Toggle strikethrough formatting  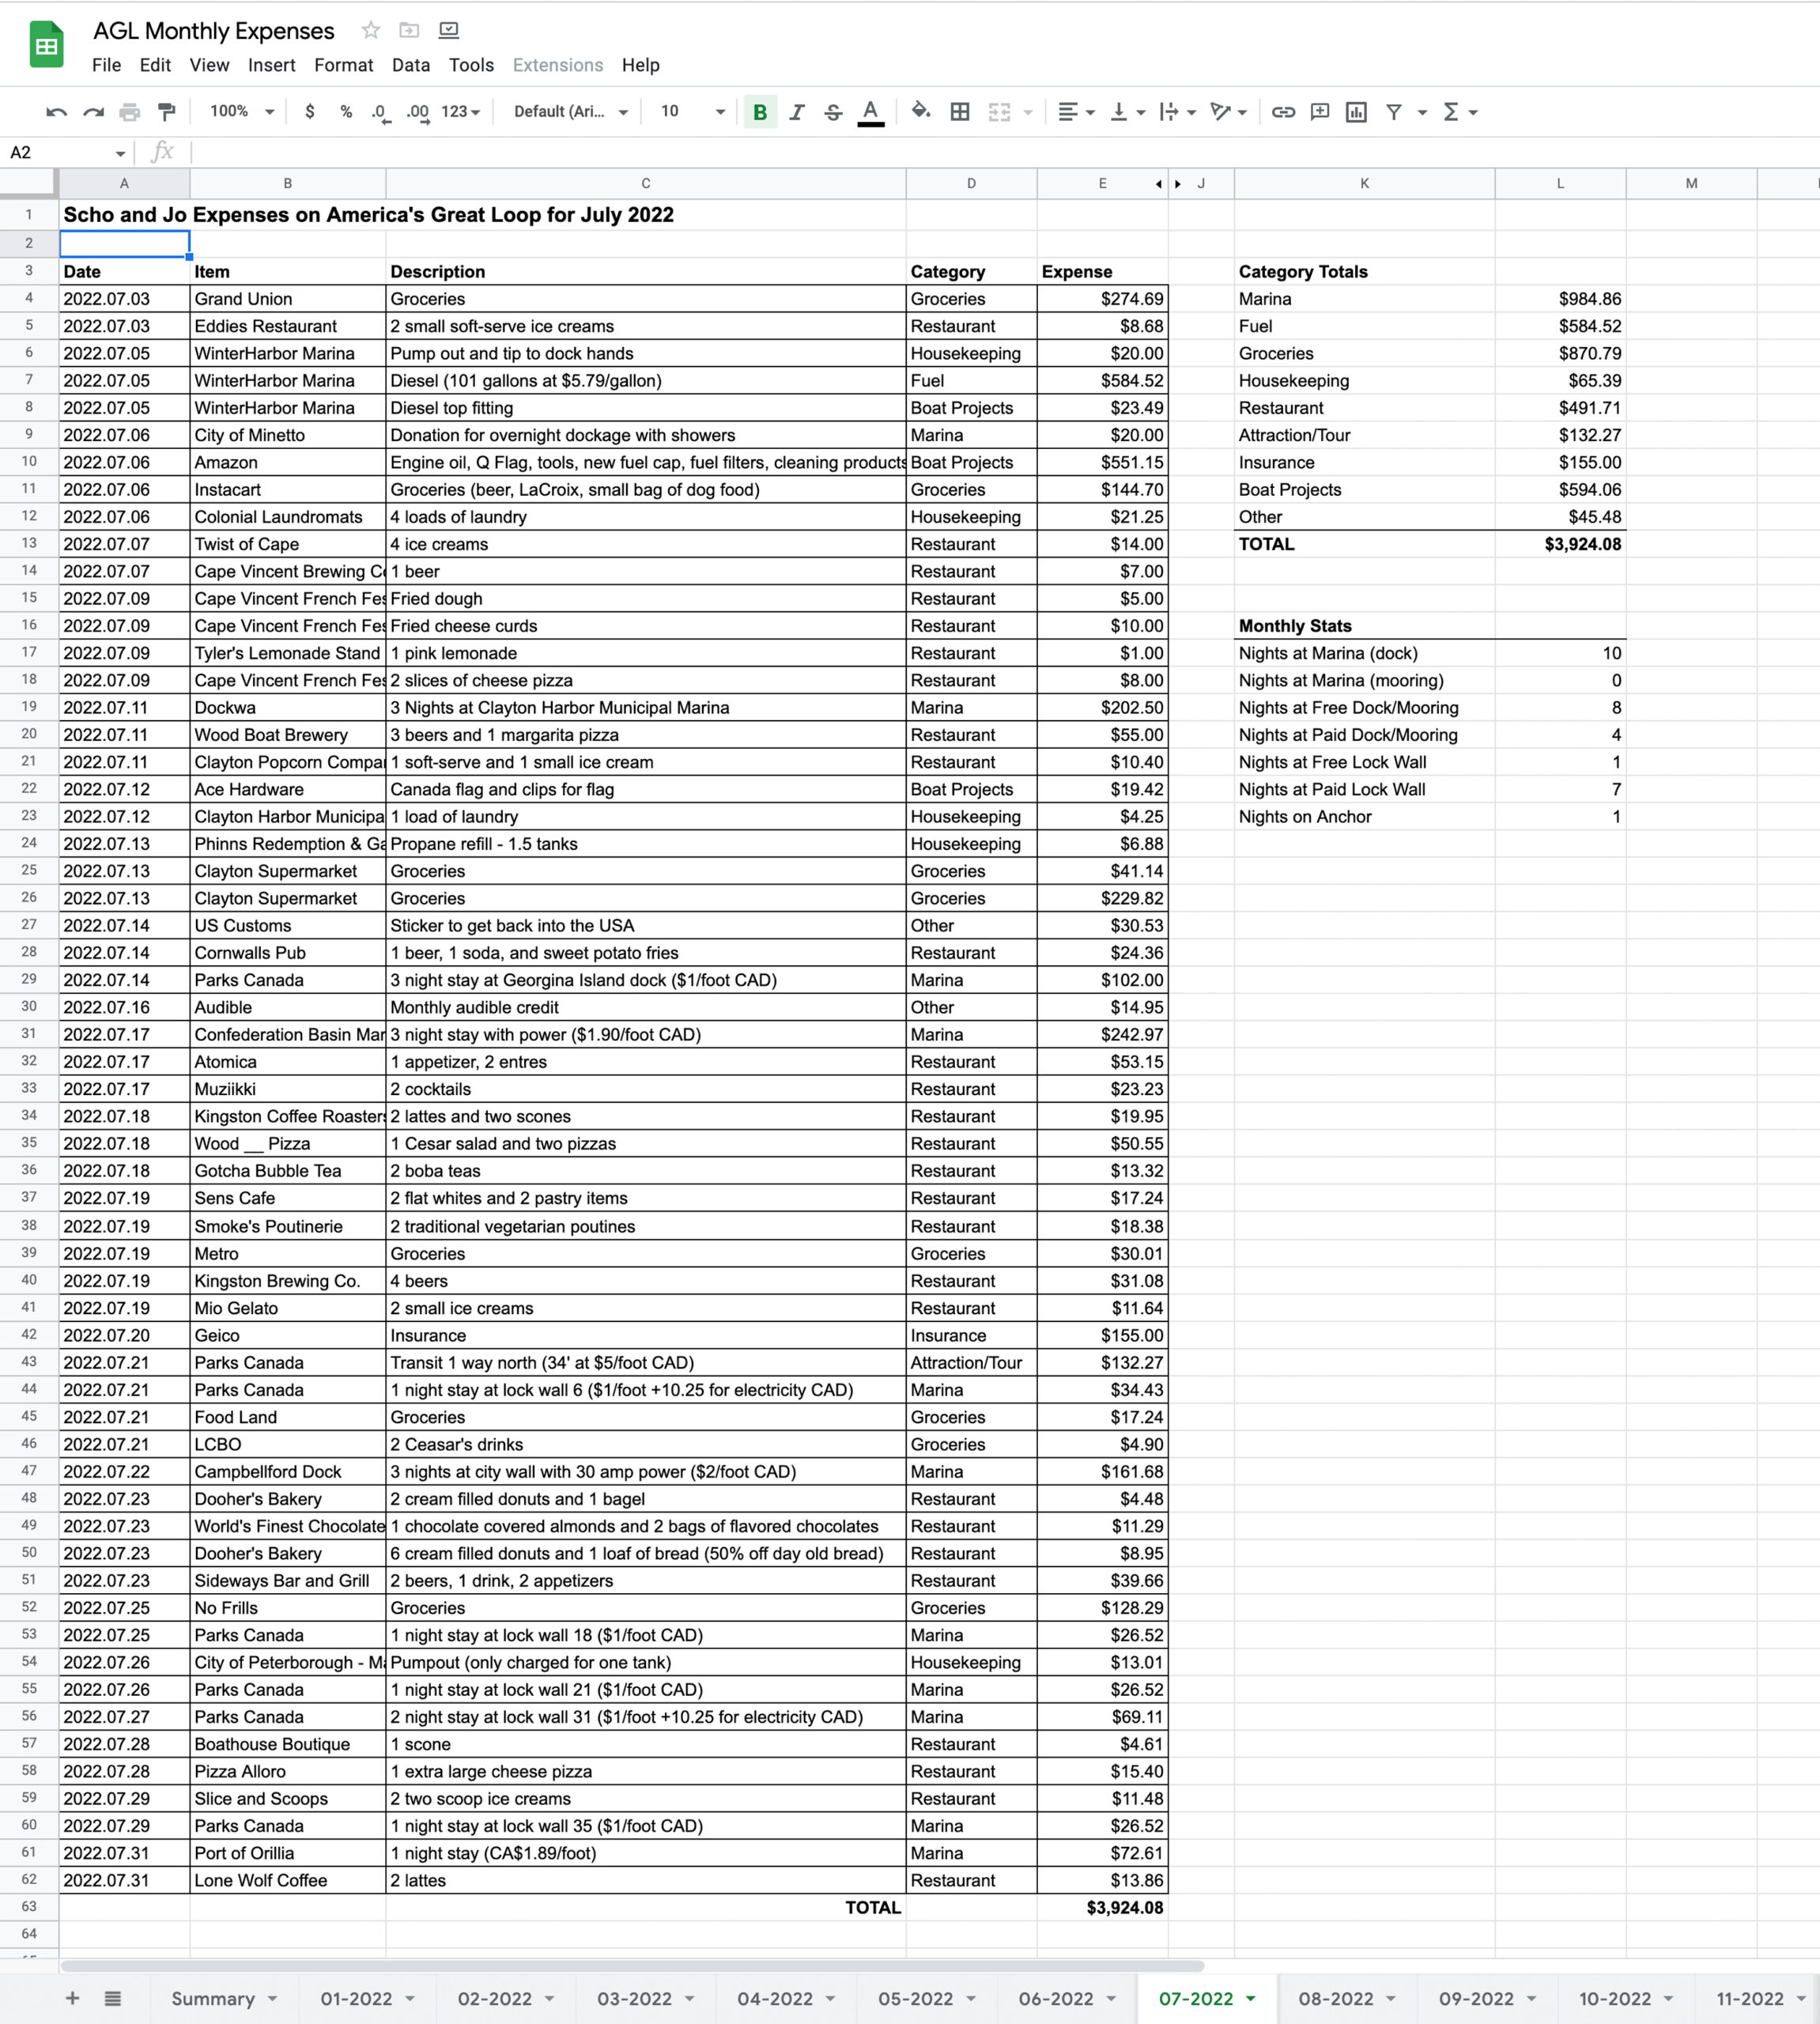[833, 112]
